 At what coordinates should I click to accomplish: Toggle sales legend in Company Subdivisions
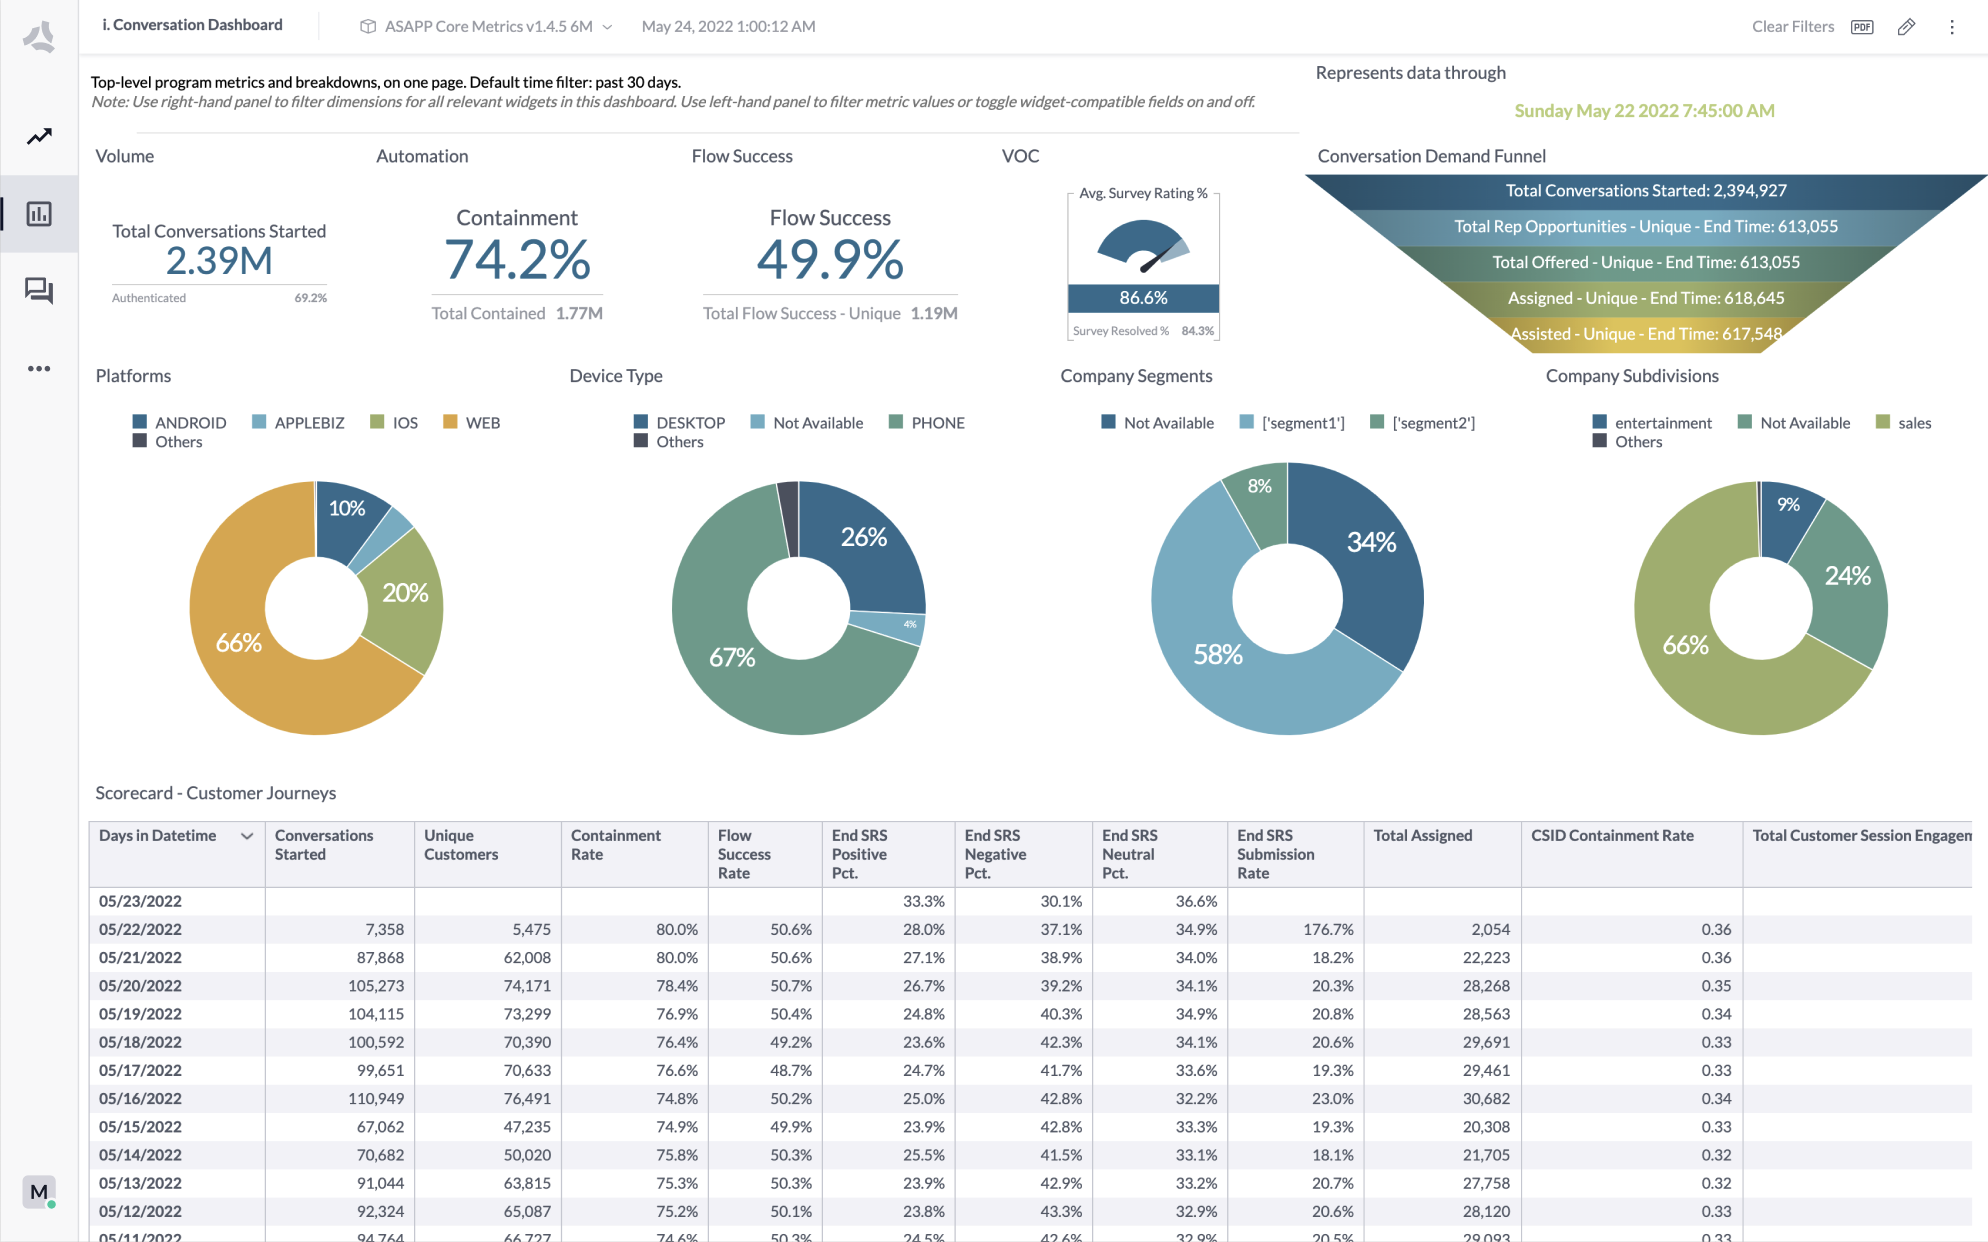[x=1914, y=423]
